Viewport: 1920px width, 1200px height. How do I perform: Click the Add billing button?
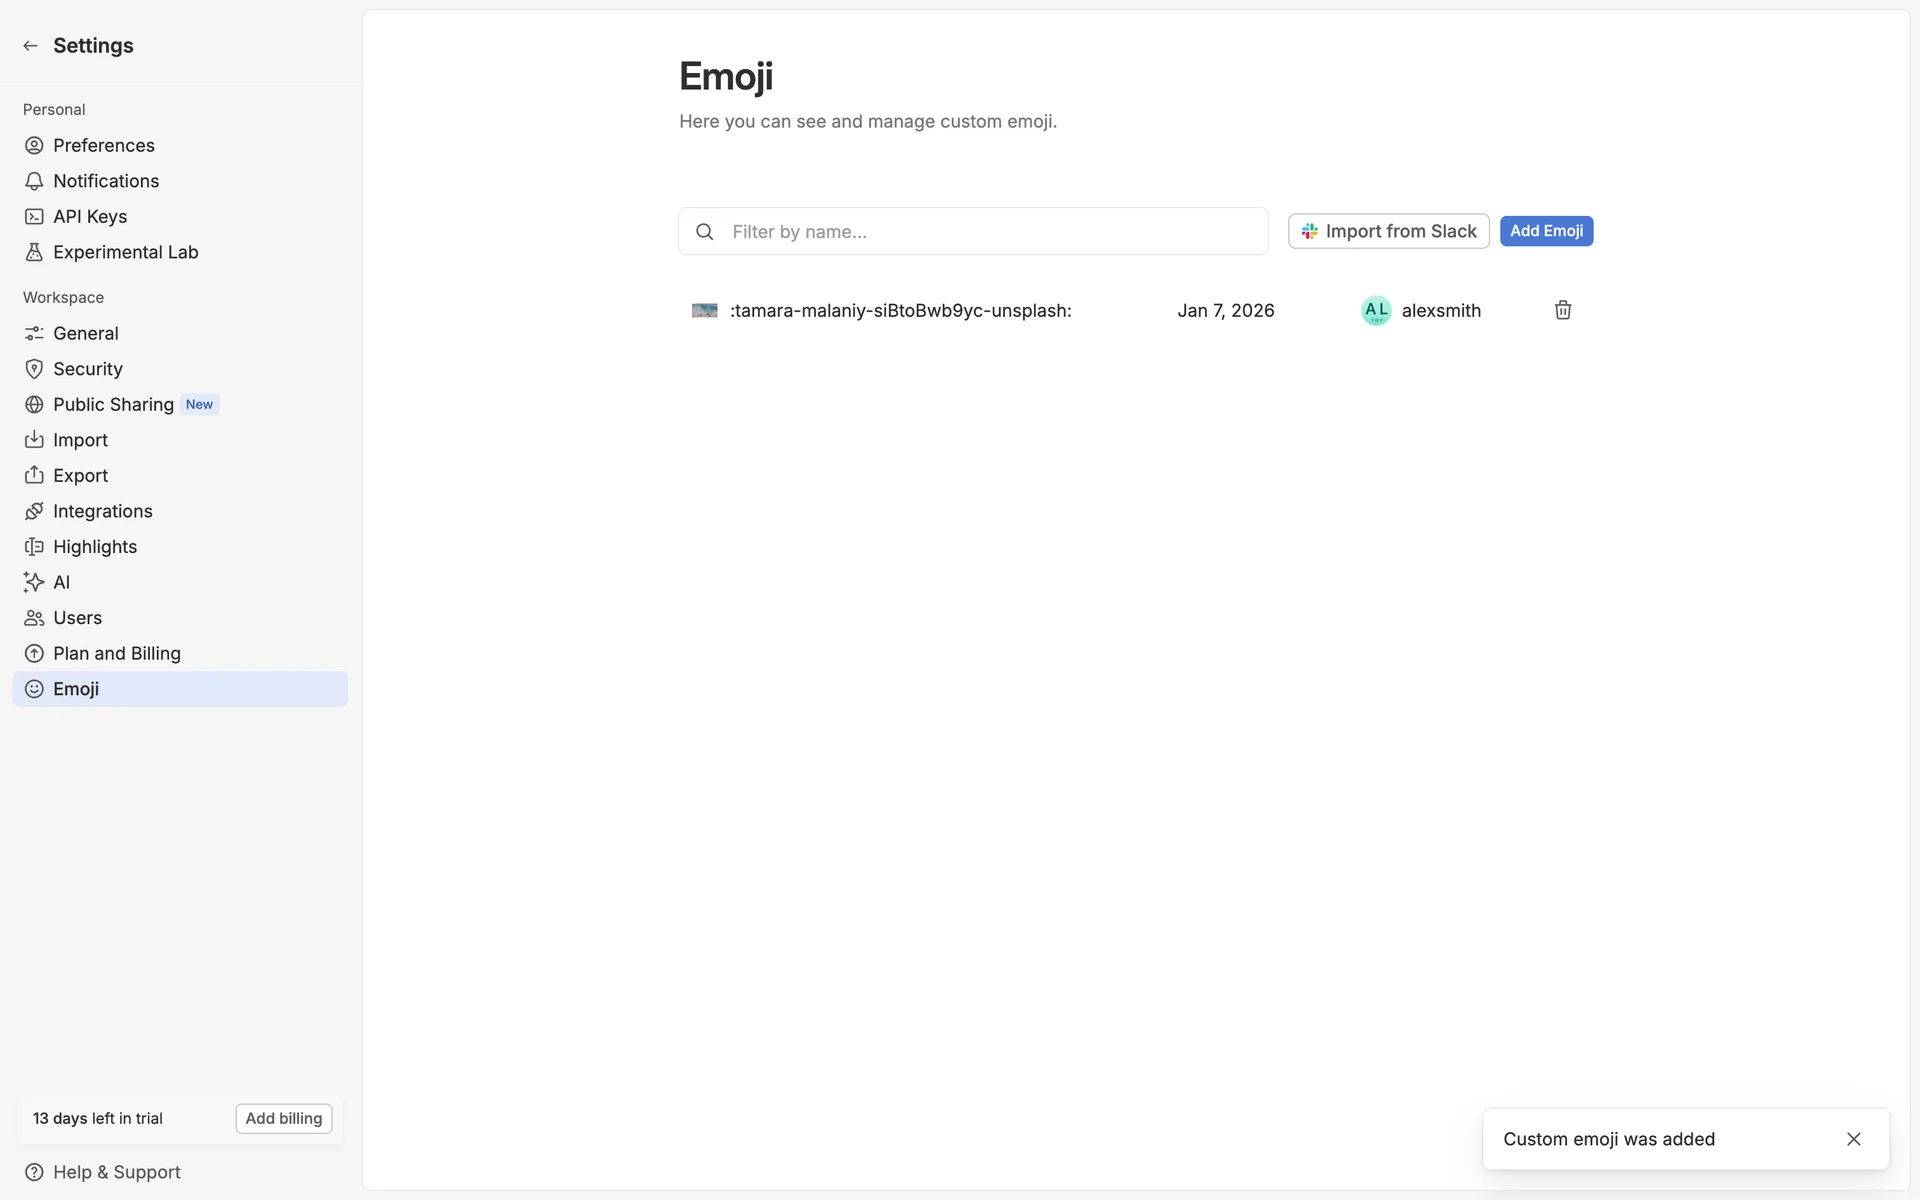click(x=283, y=1118)
